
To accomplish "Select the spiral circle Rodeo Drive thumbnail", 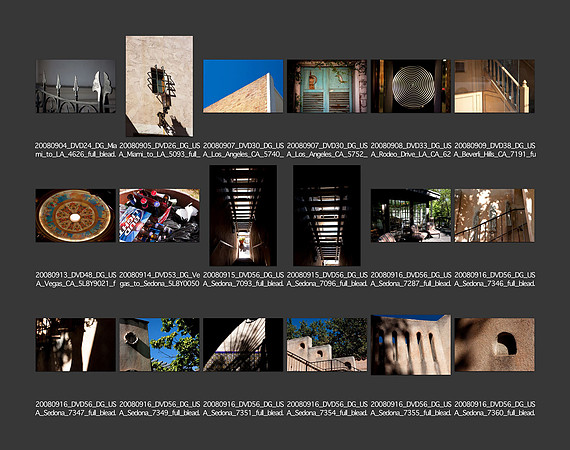I will pyautogui.click(x=411, y=86).
